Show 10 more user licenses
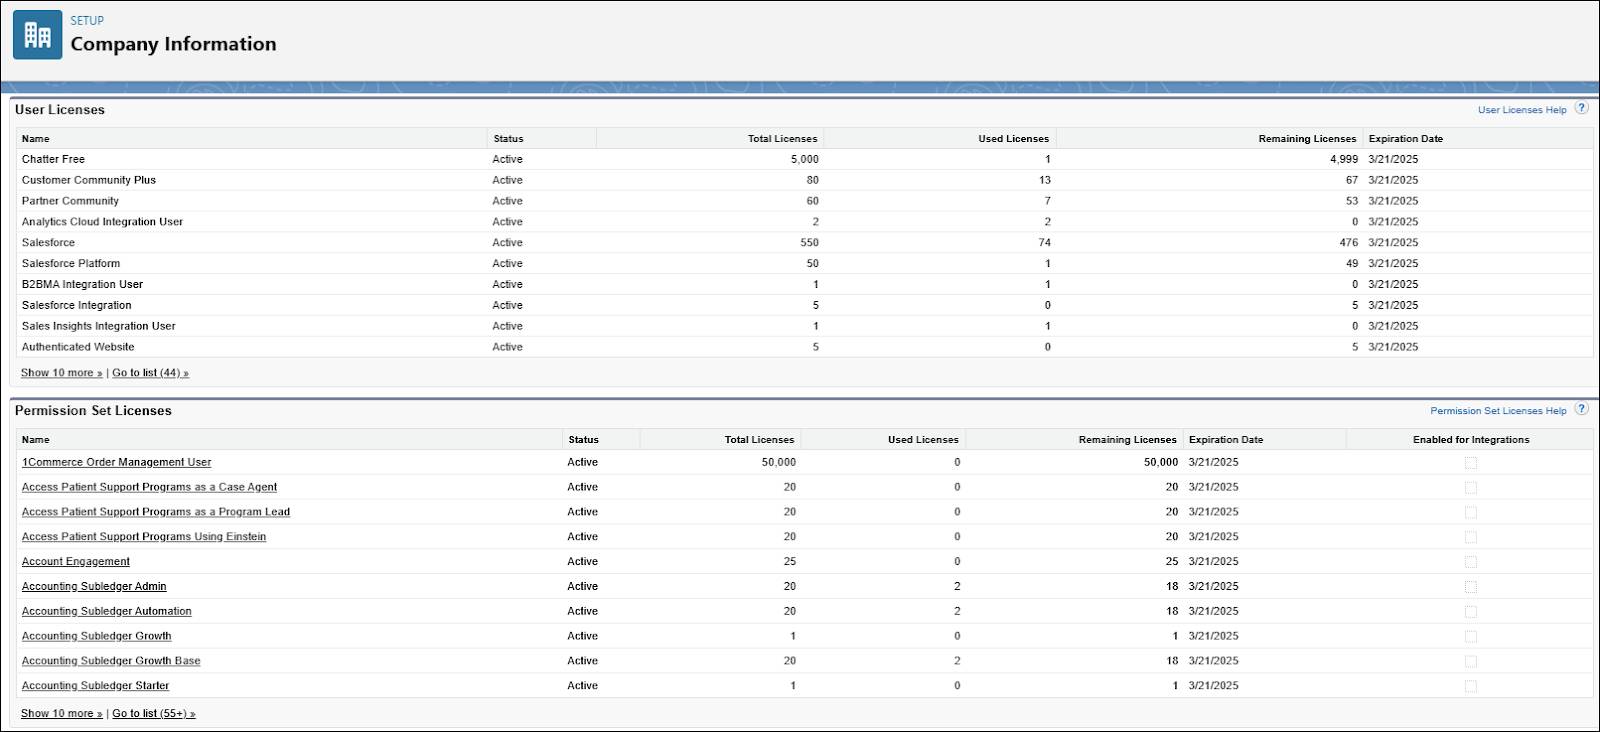 (x=62, y=373)
